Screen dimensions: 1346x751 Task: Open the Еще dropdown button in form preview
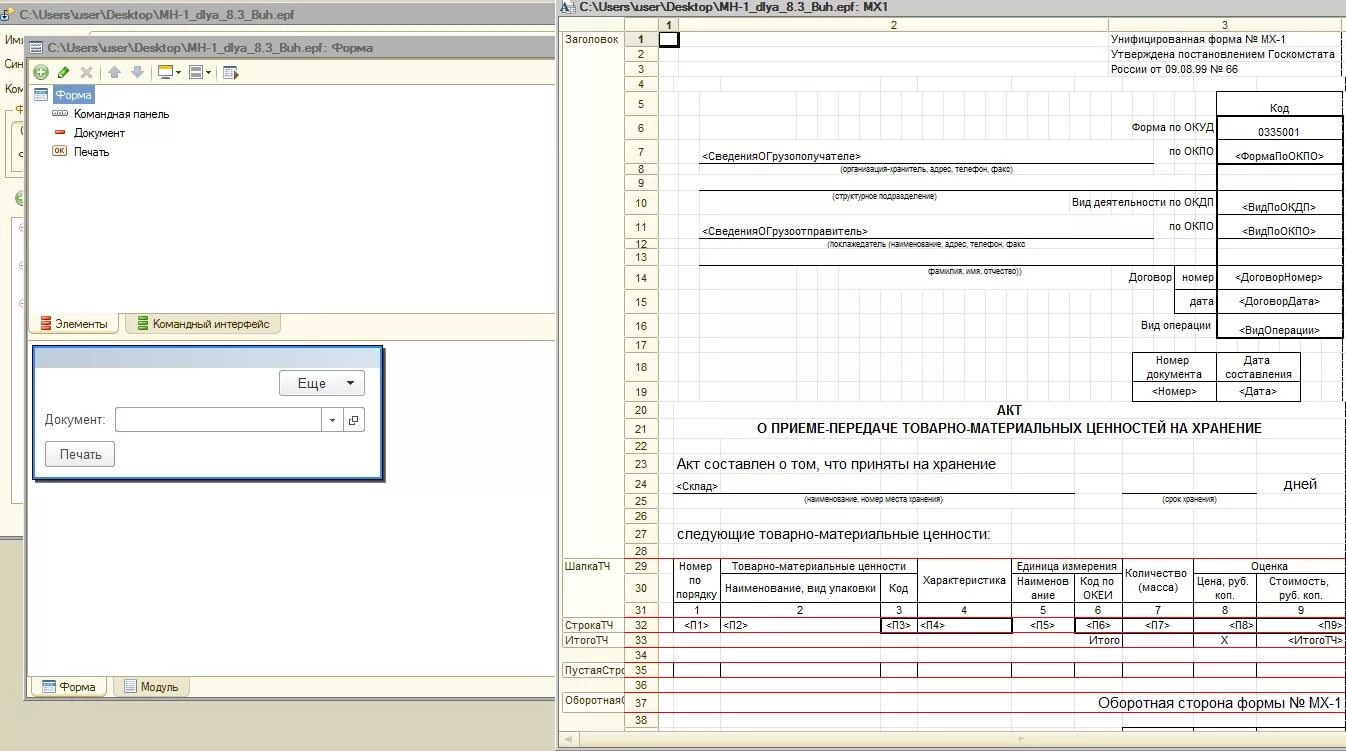pos(322,383)
